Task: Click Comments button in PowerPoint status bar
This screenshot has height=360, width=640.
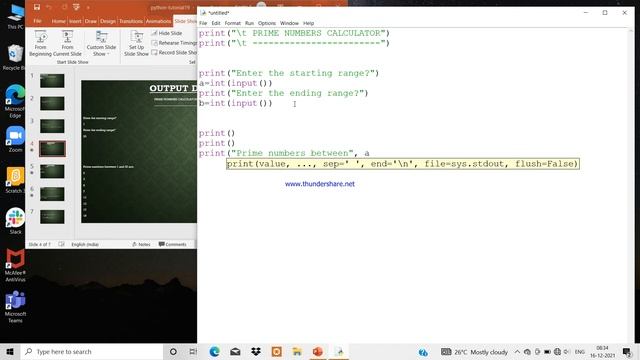Action: 173,244
